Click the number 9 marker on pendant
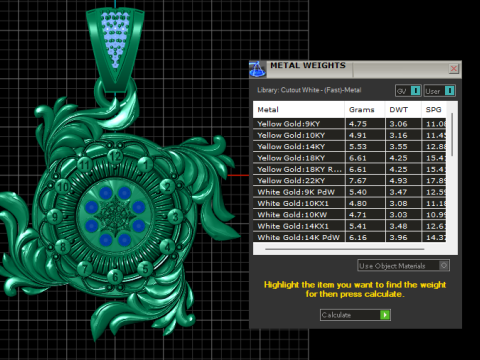 (x=55, y=217)
